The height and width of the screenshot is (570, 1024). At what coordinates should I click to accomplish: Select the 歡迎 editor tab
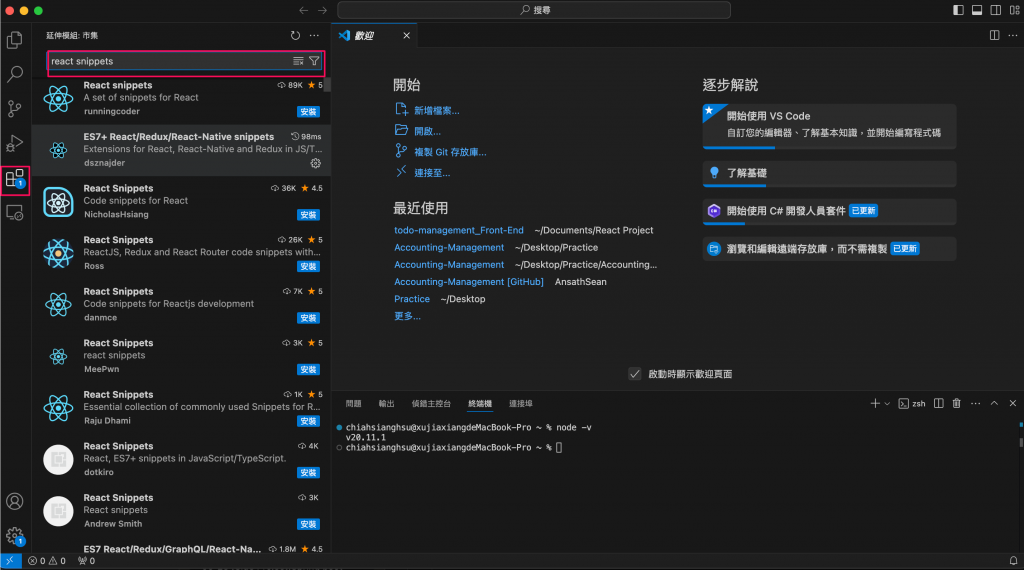pos(374,35)
